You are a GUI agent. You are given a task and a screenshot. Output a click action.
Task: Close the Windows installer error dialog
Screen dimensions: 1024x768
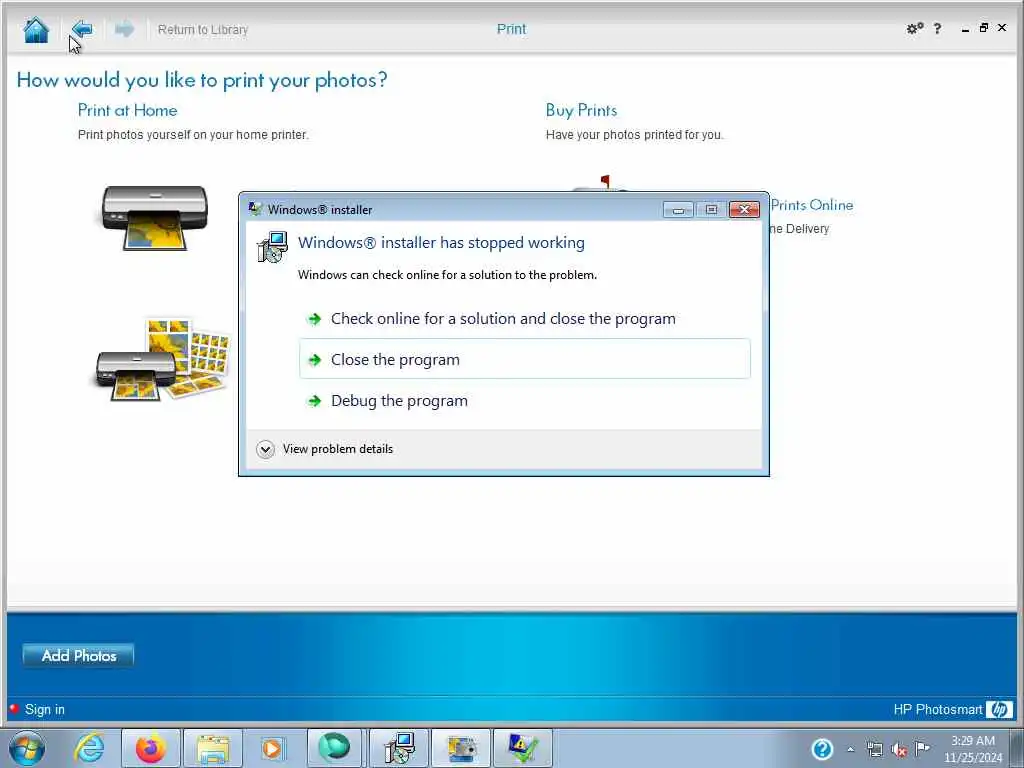[744, 210]
